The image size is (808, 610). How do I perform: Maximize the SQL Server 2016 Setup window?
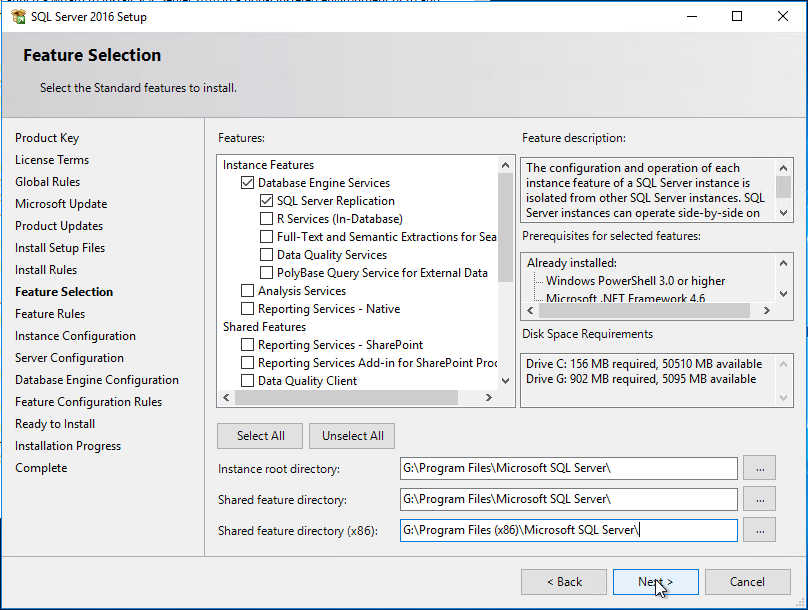tap(737, 16)
